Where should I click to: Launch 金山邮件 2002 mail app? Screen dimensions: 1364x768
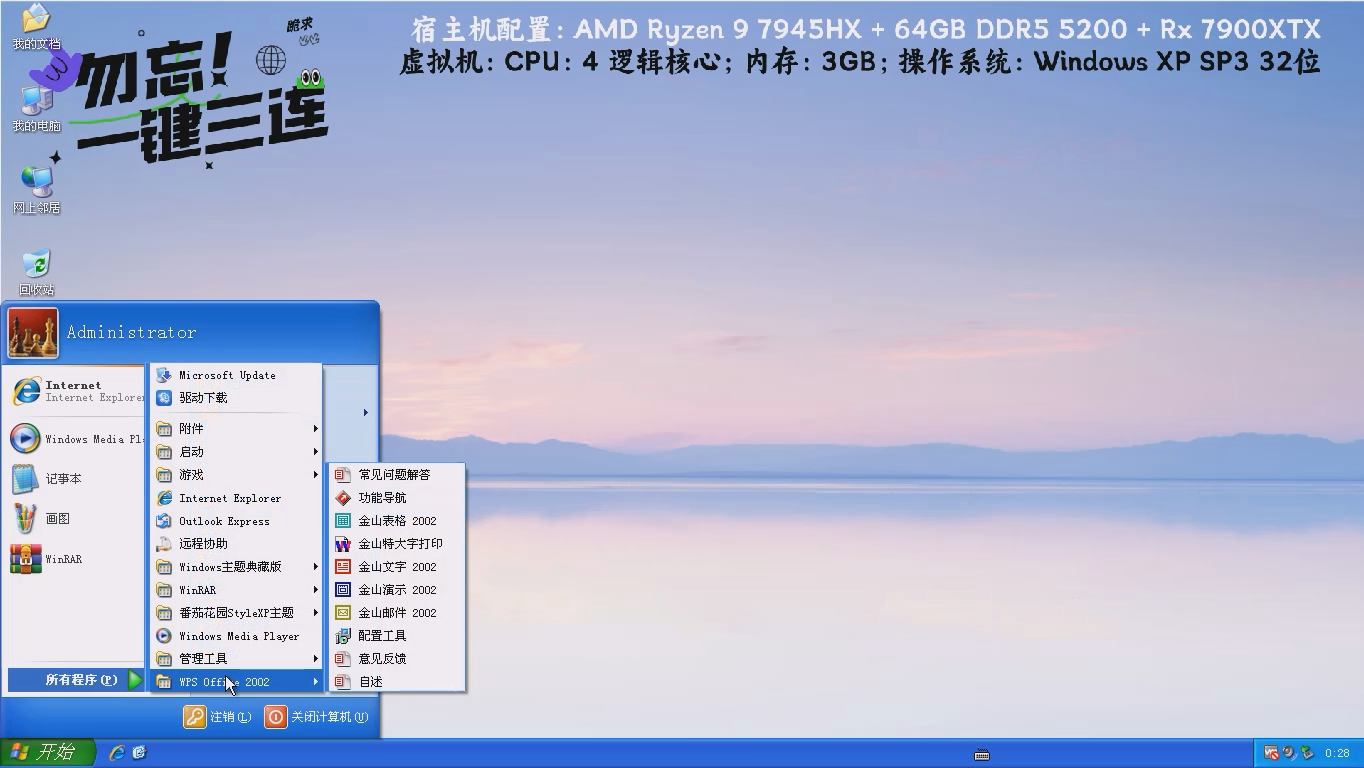tap(397, 613)
